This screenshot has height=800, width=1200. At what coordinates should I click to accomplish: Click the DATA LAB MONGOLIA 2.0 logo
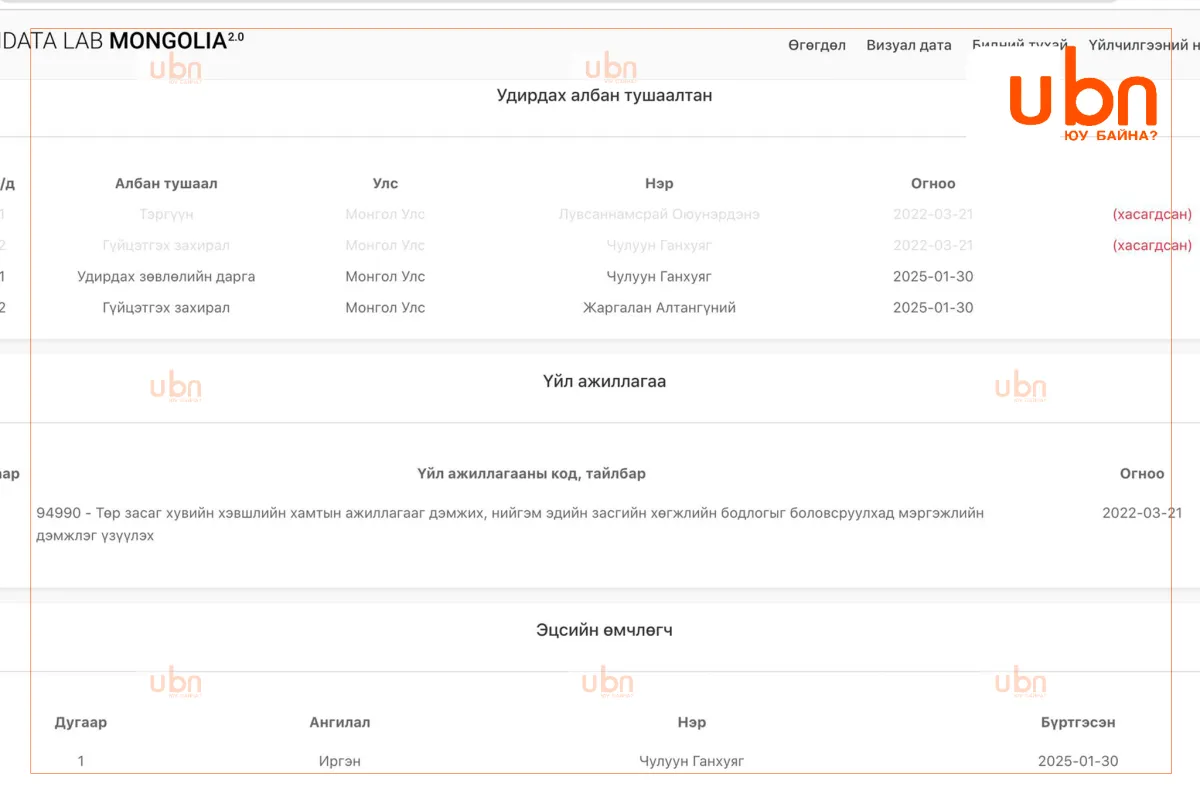tap(122, 41)
